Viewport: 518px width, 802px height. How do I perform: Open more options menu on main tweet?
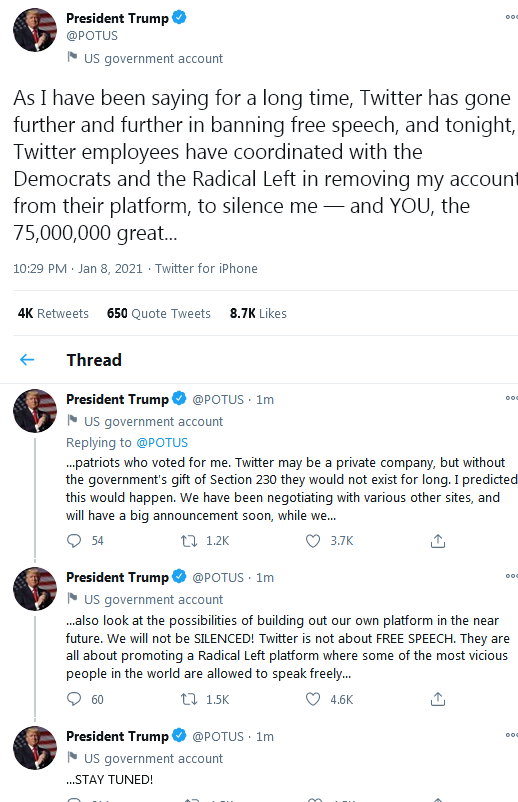[x=511, y=17]
